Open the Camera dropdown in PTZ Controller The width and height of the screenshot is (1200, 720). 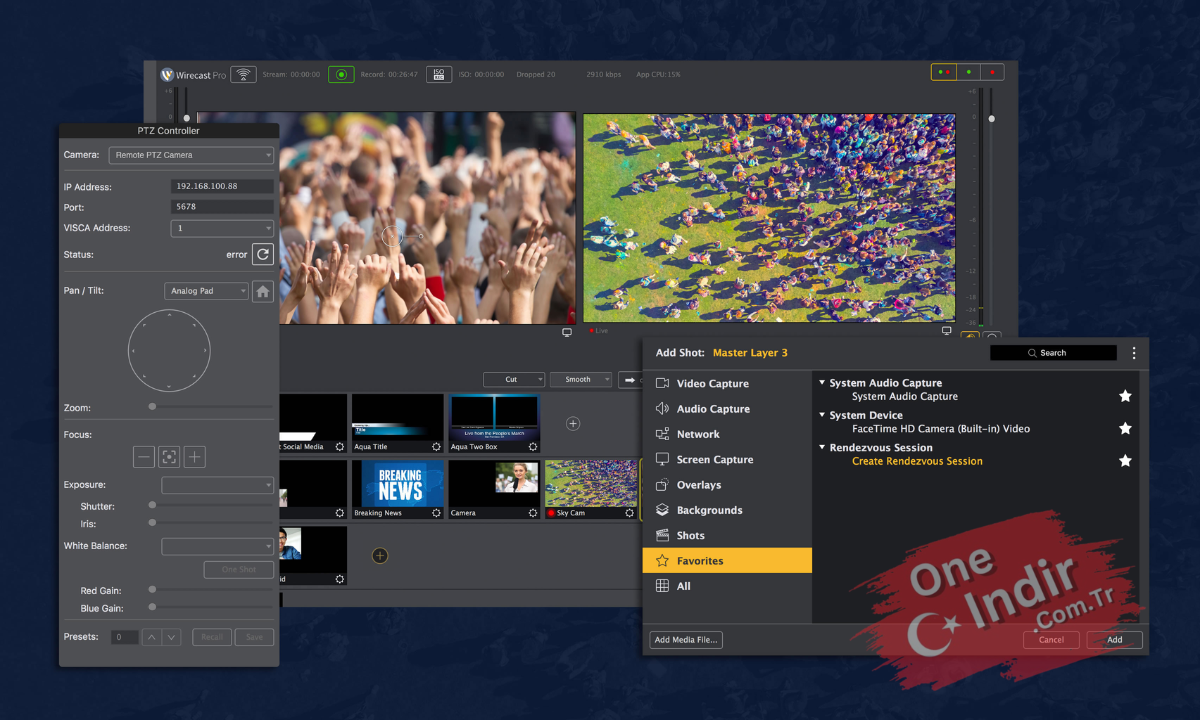[192, 155]
